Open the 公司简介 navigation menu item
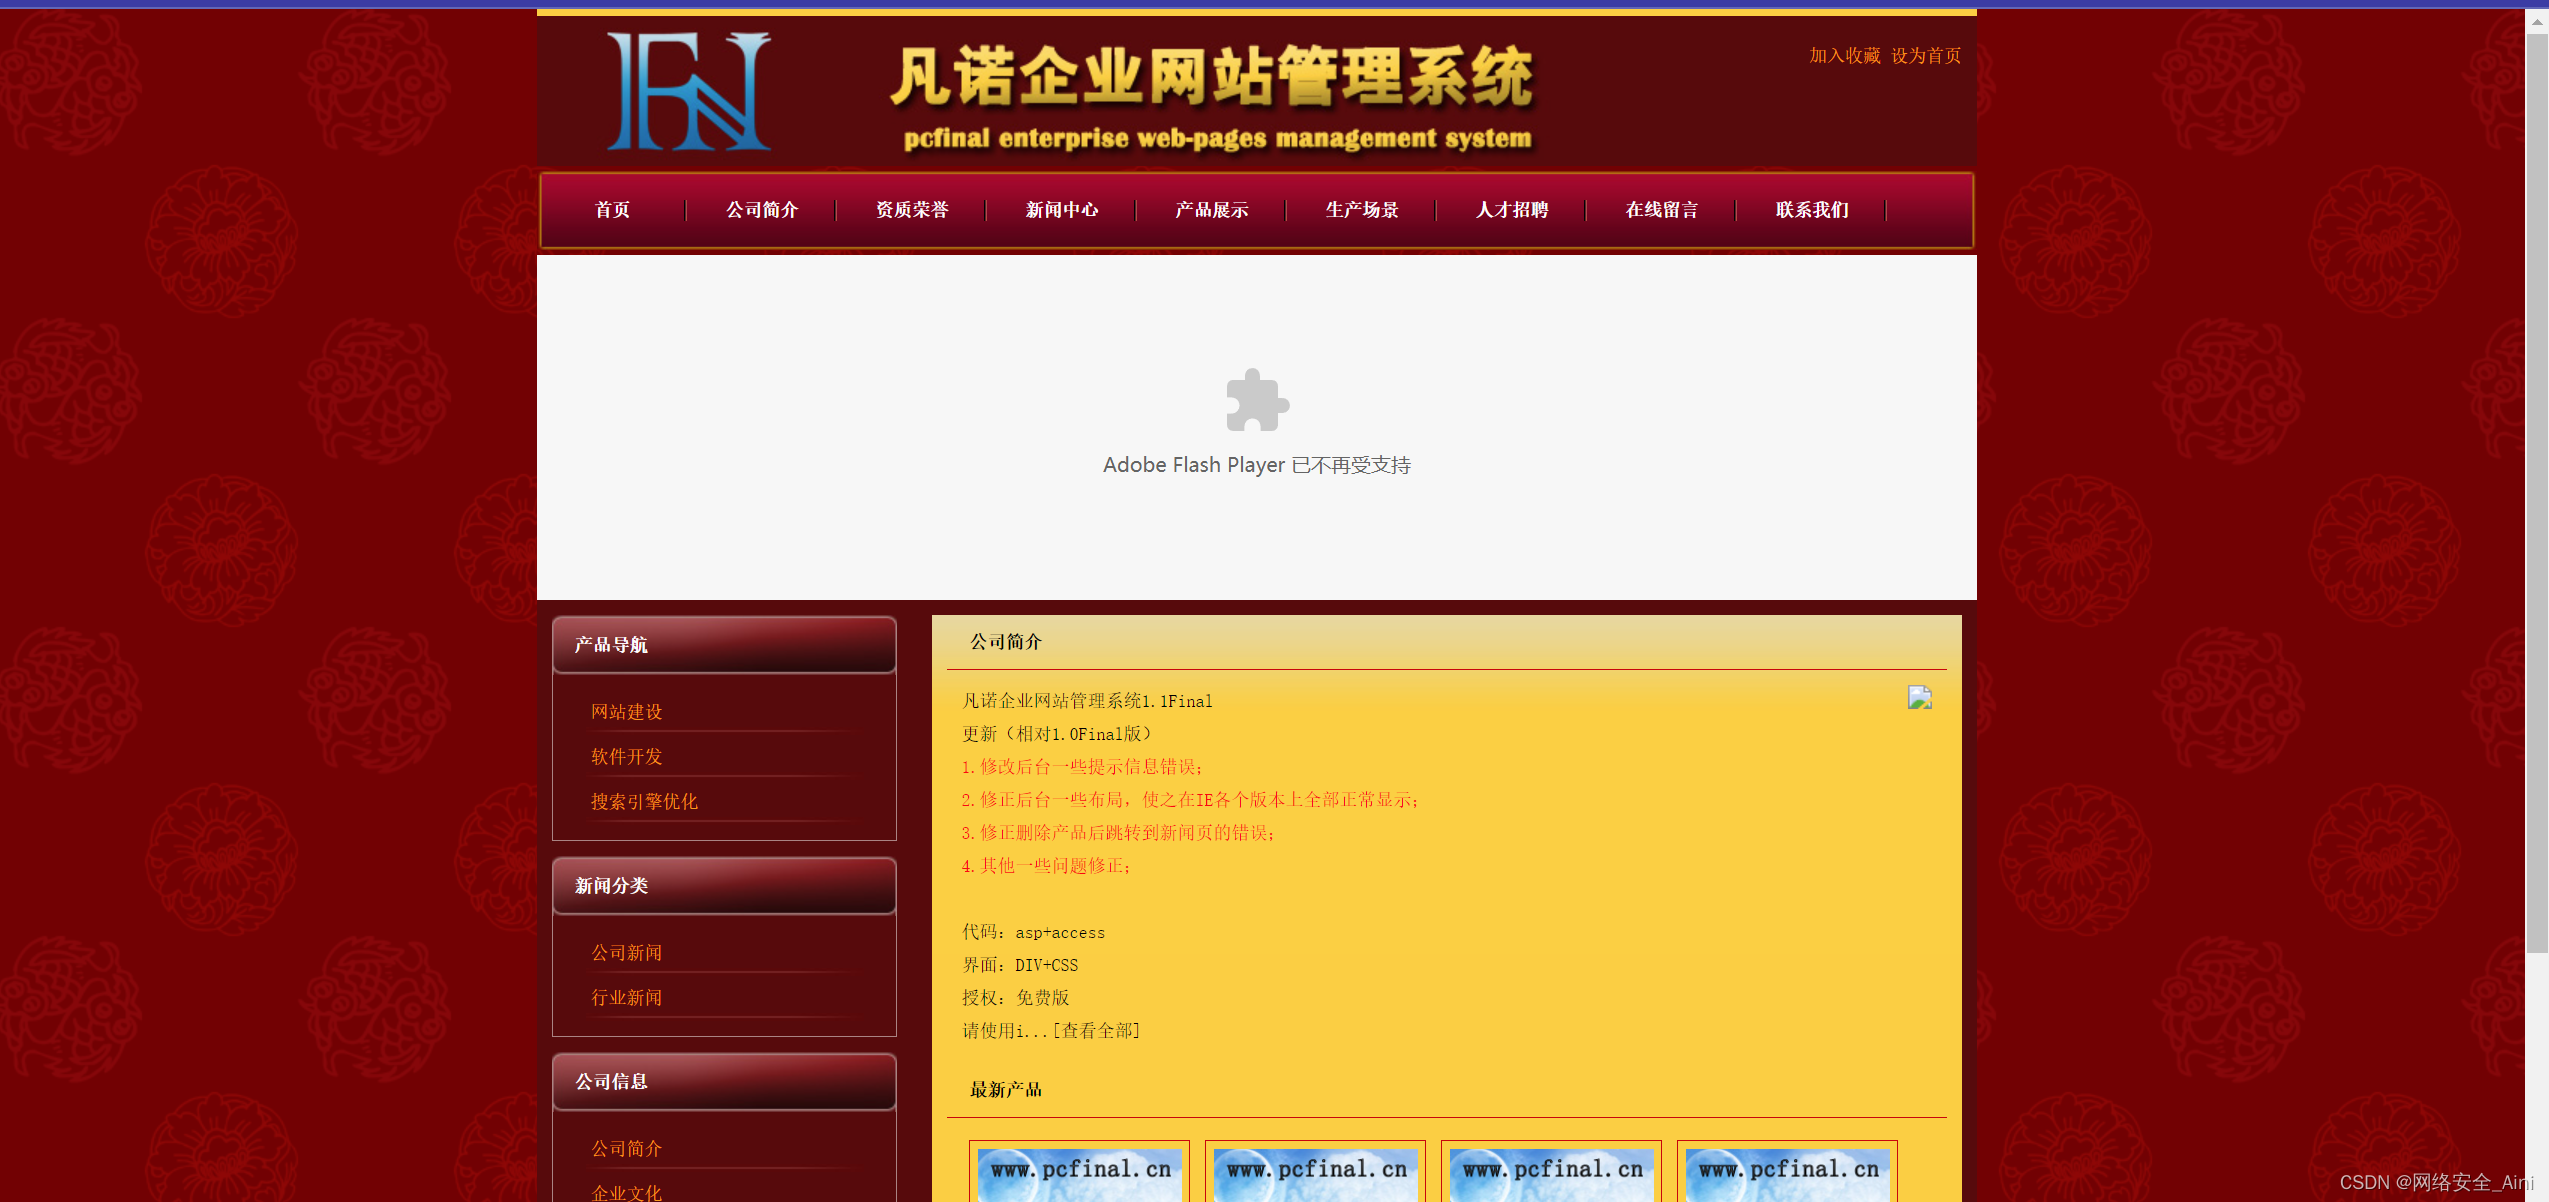Viewport: 2549px width, 1202px height. click(762, 210)
